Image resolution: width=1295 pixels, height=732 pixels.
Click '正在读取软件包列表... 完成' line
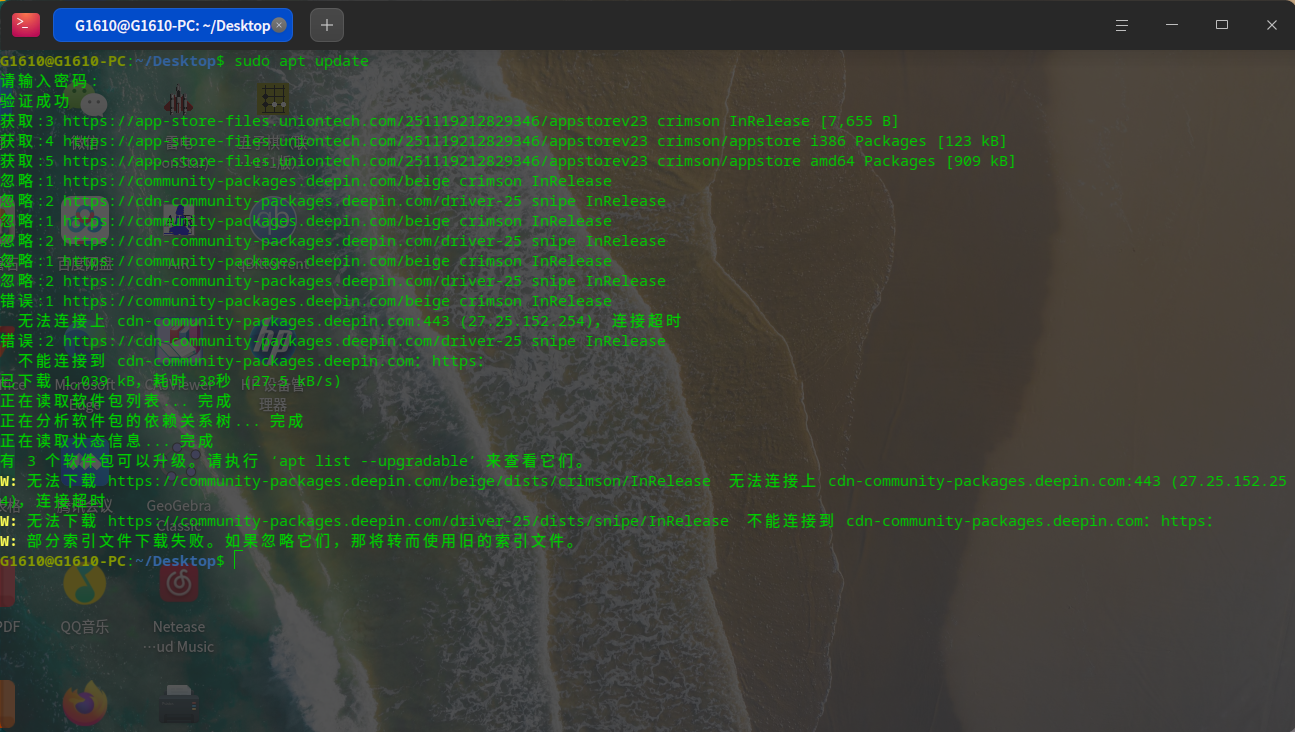(x=116, y=401)
